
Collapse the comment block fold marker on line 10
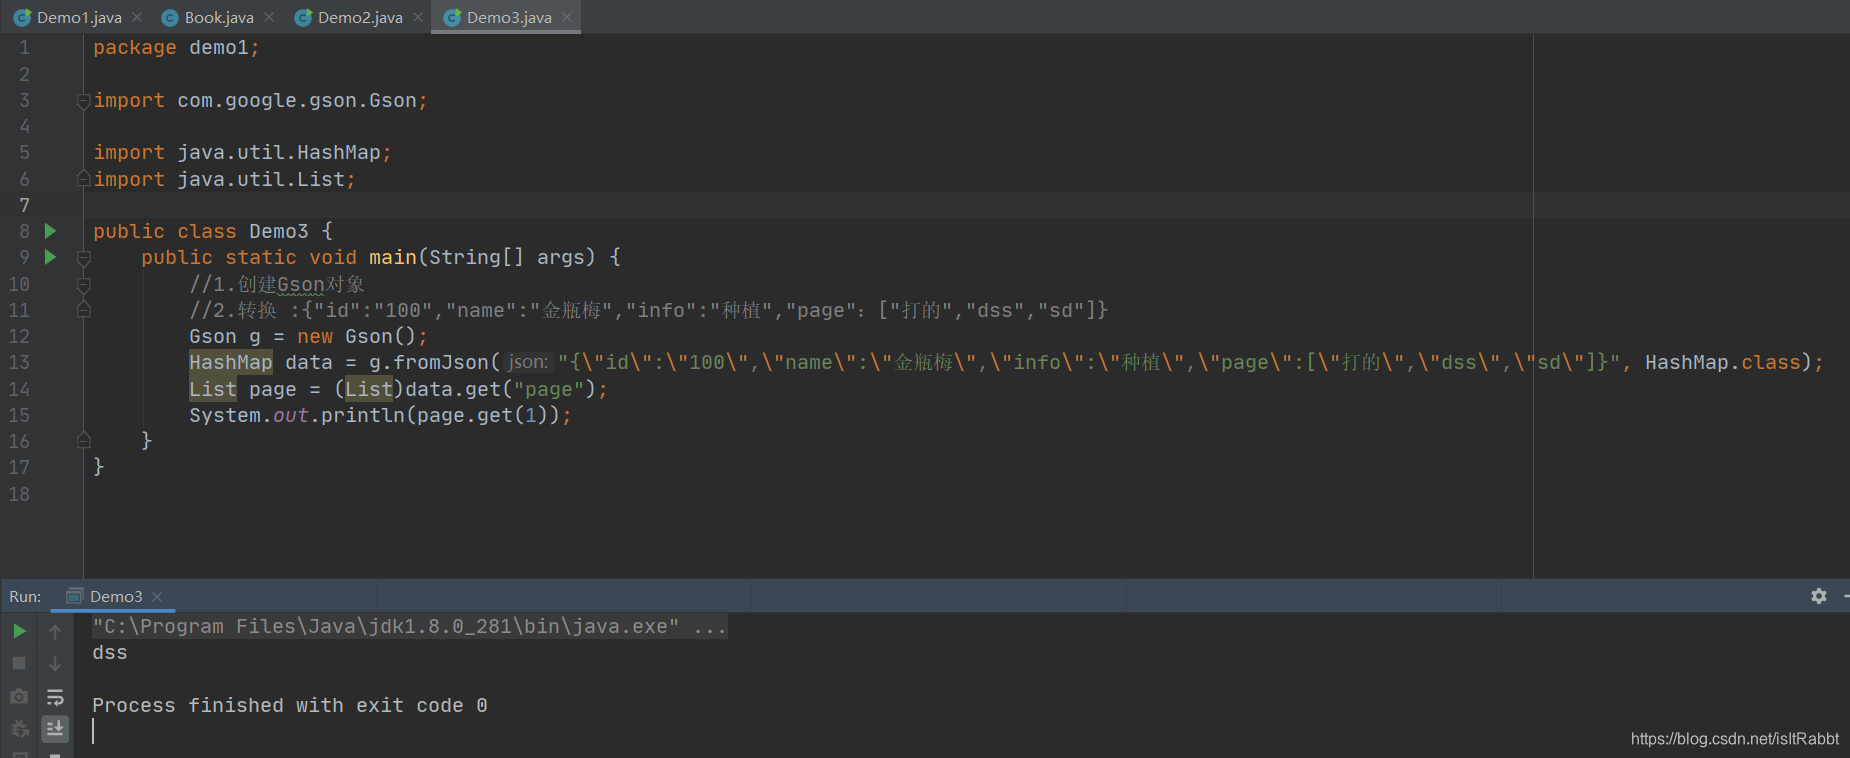click(84, 284)
